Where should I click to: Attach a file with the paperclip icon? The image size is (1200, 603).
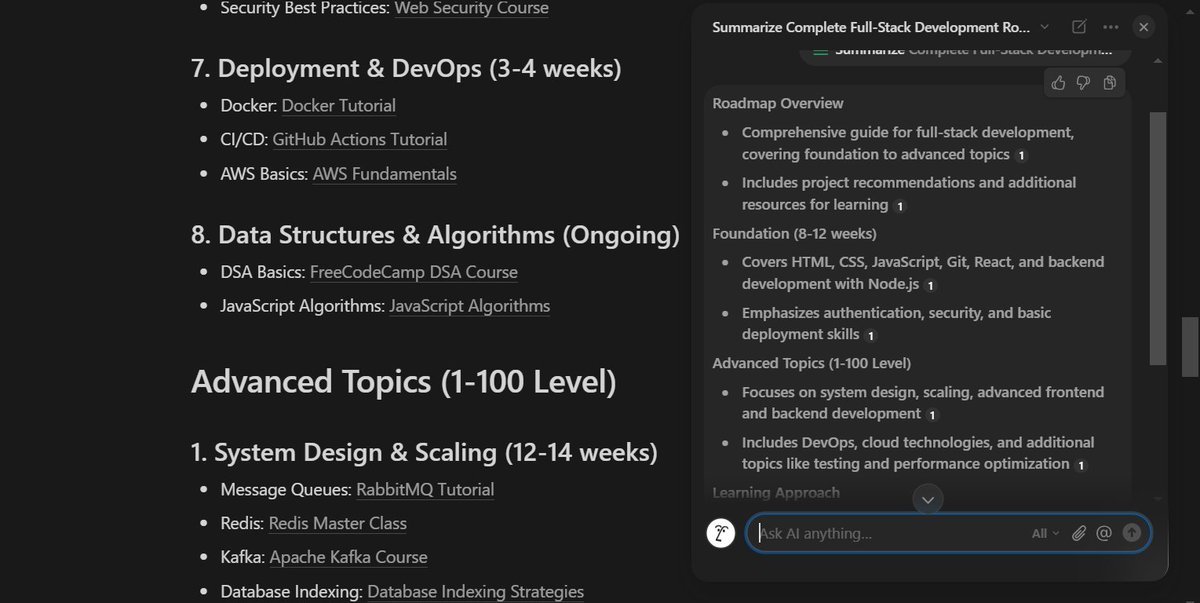pyautogui.click(x=1078, y=533)
